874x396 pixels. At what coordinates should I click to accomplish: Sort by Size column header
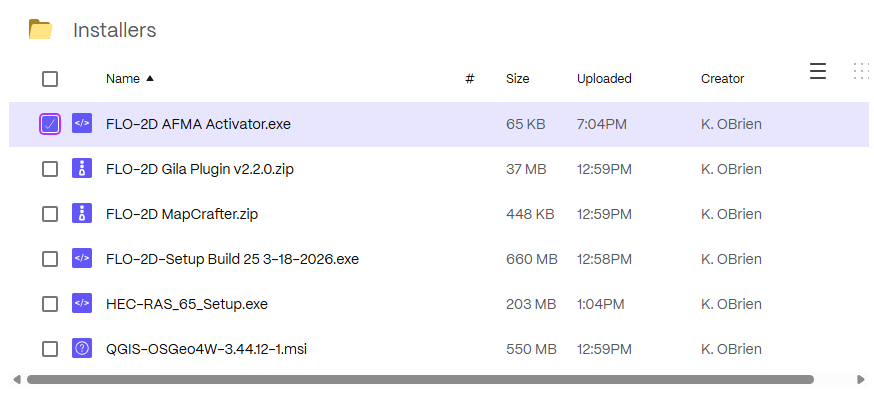pos(517,79)
